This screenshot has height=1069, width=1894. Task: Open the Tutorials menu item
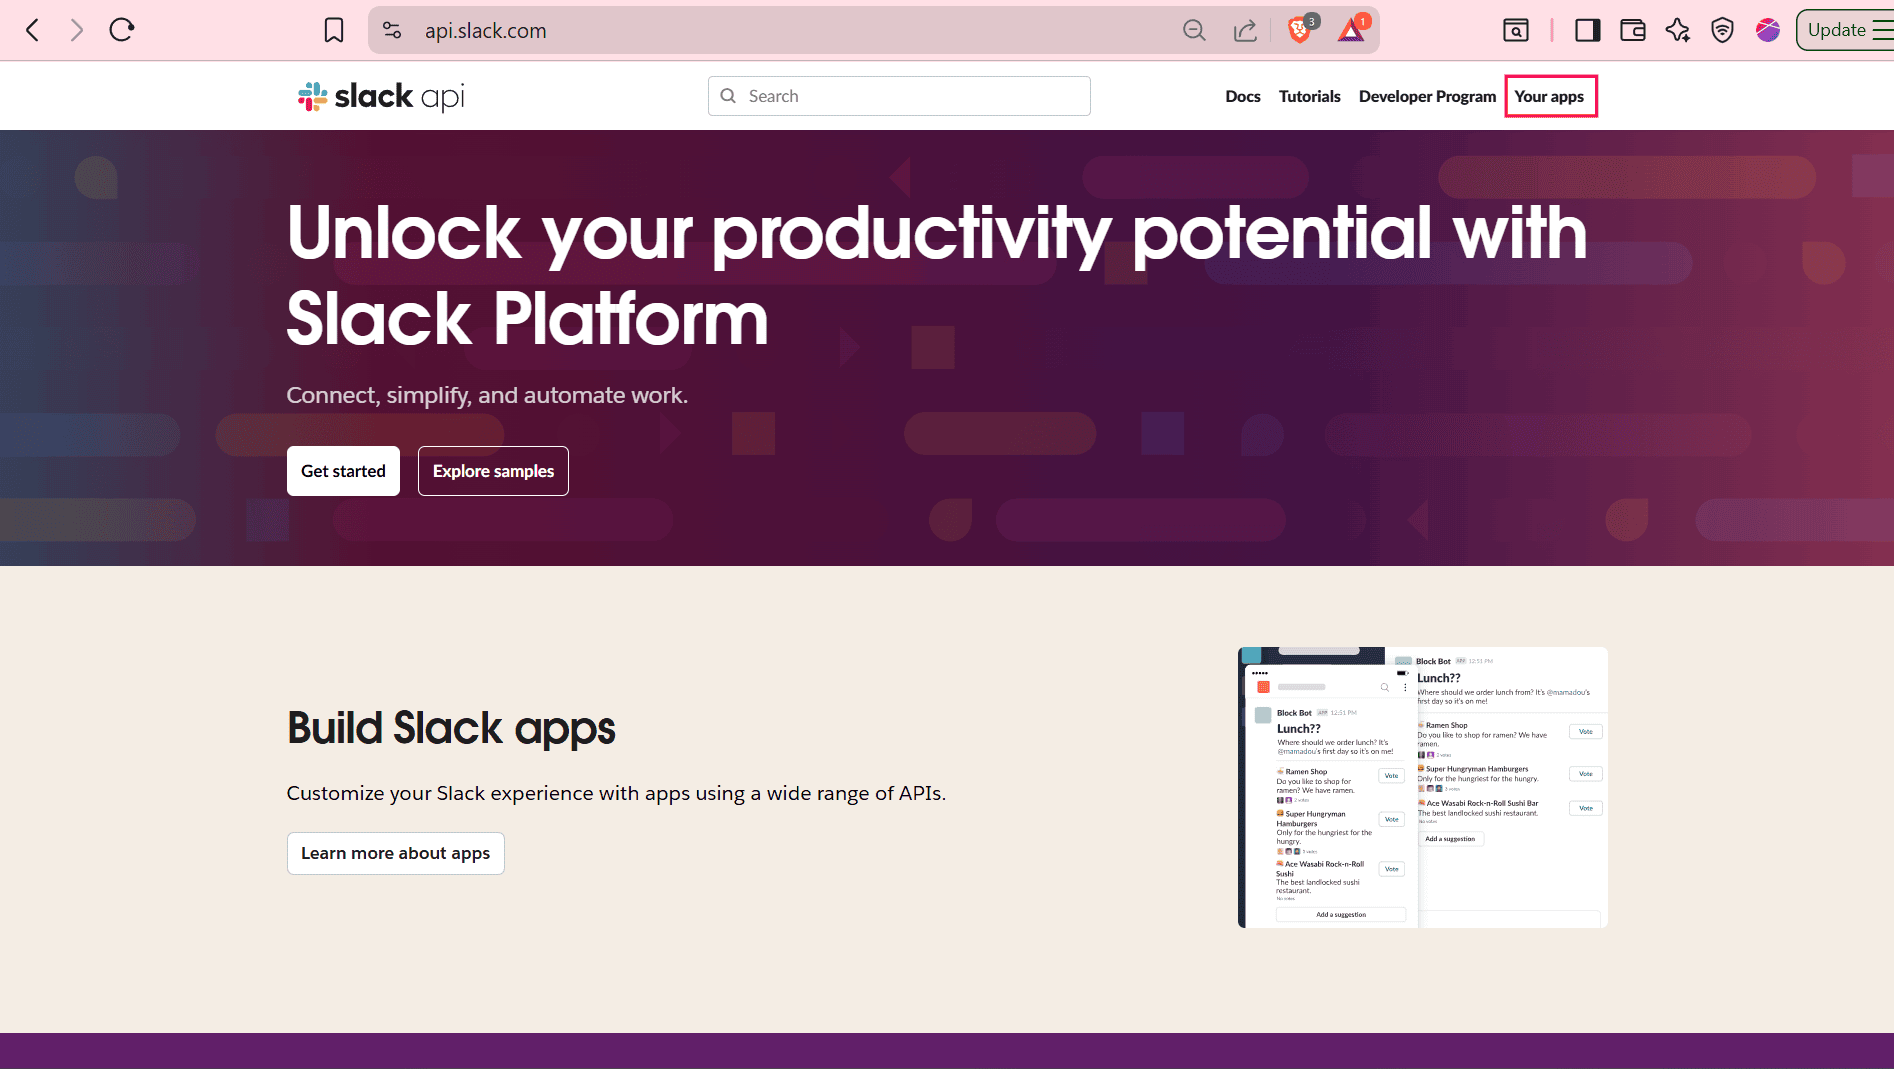click(1310, 96)
